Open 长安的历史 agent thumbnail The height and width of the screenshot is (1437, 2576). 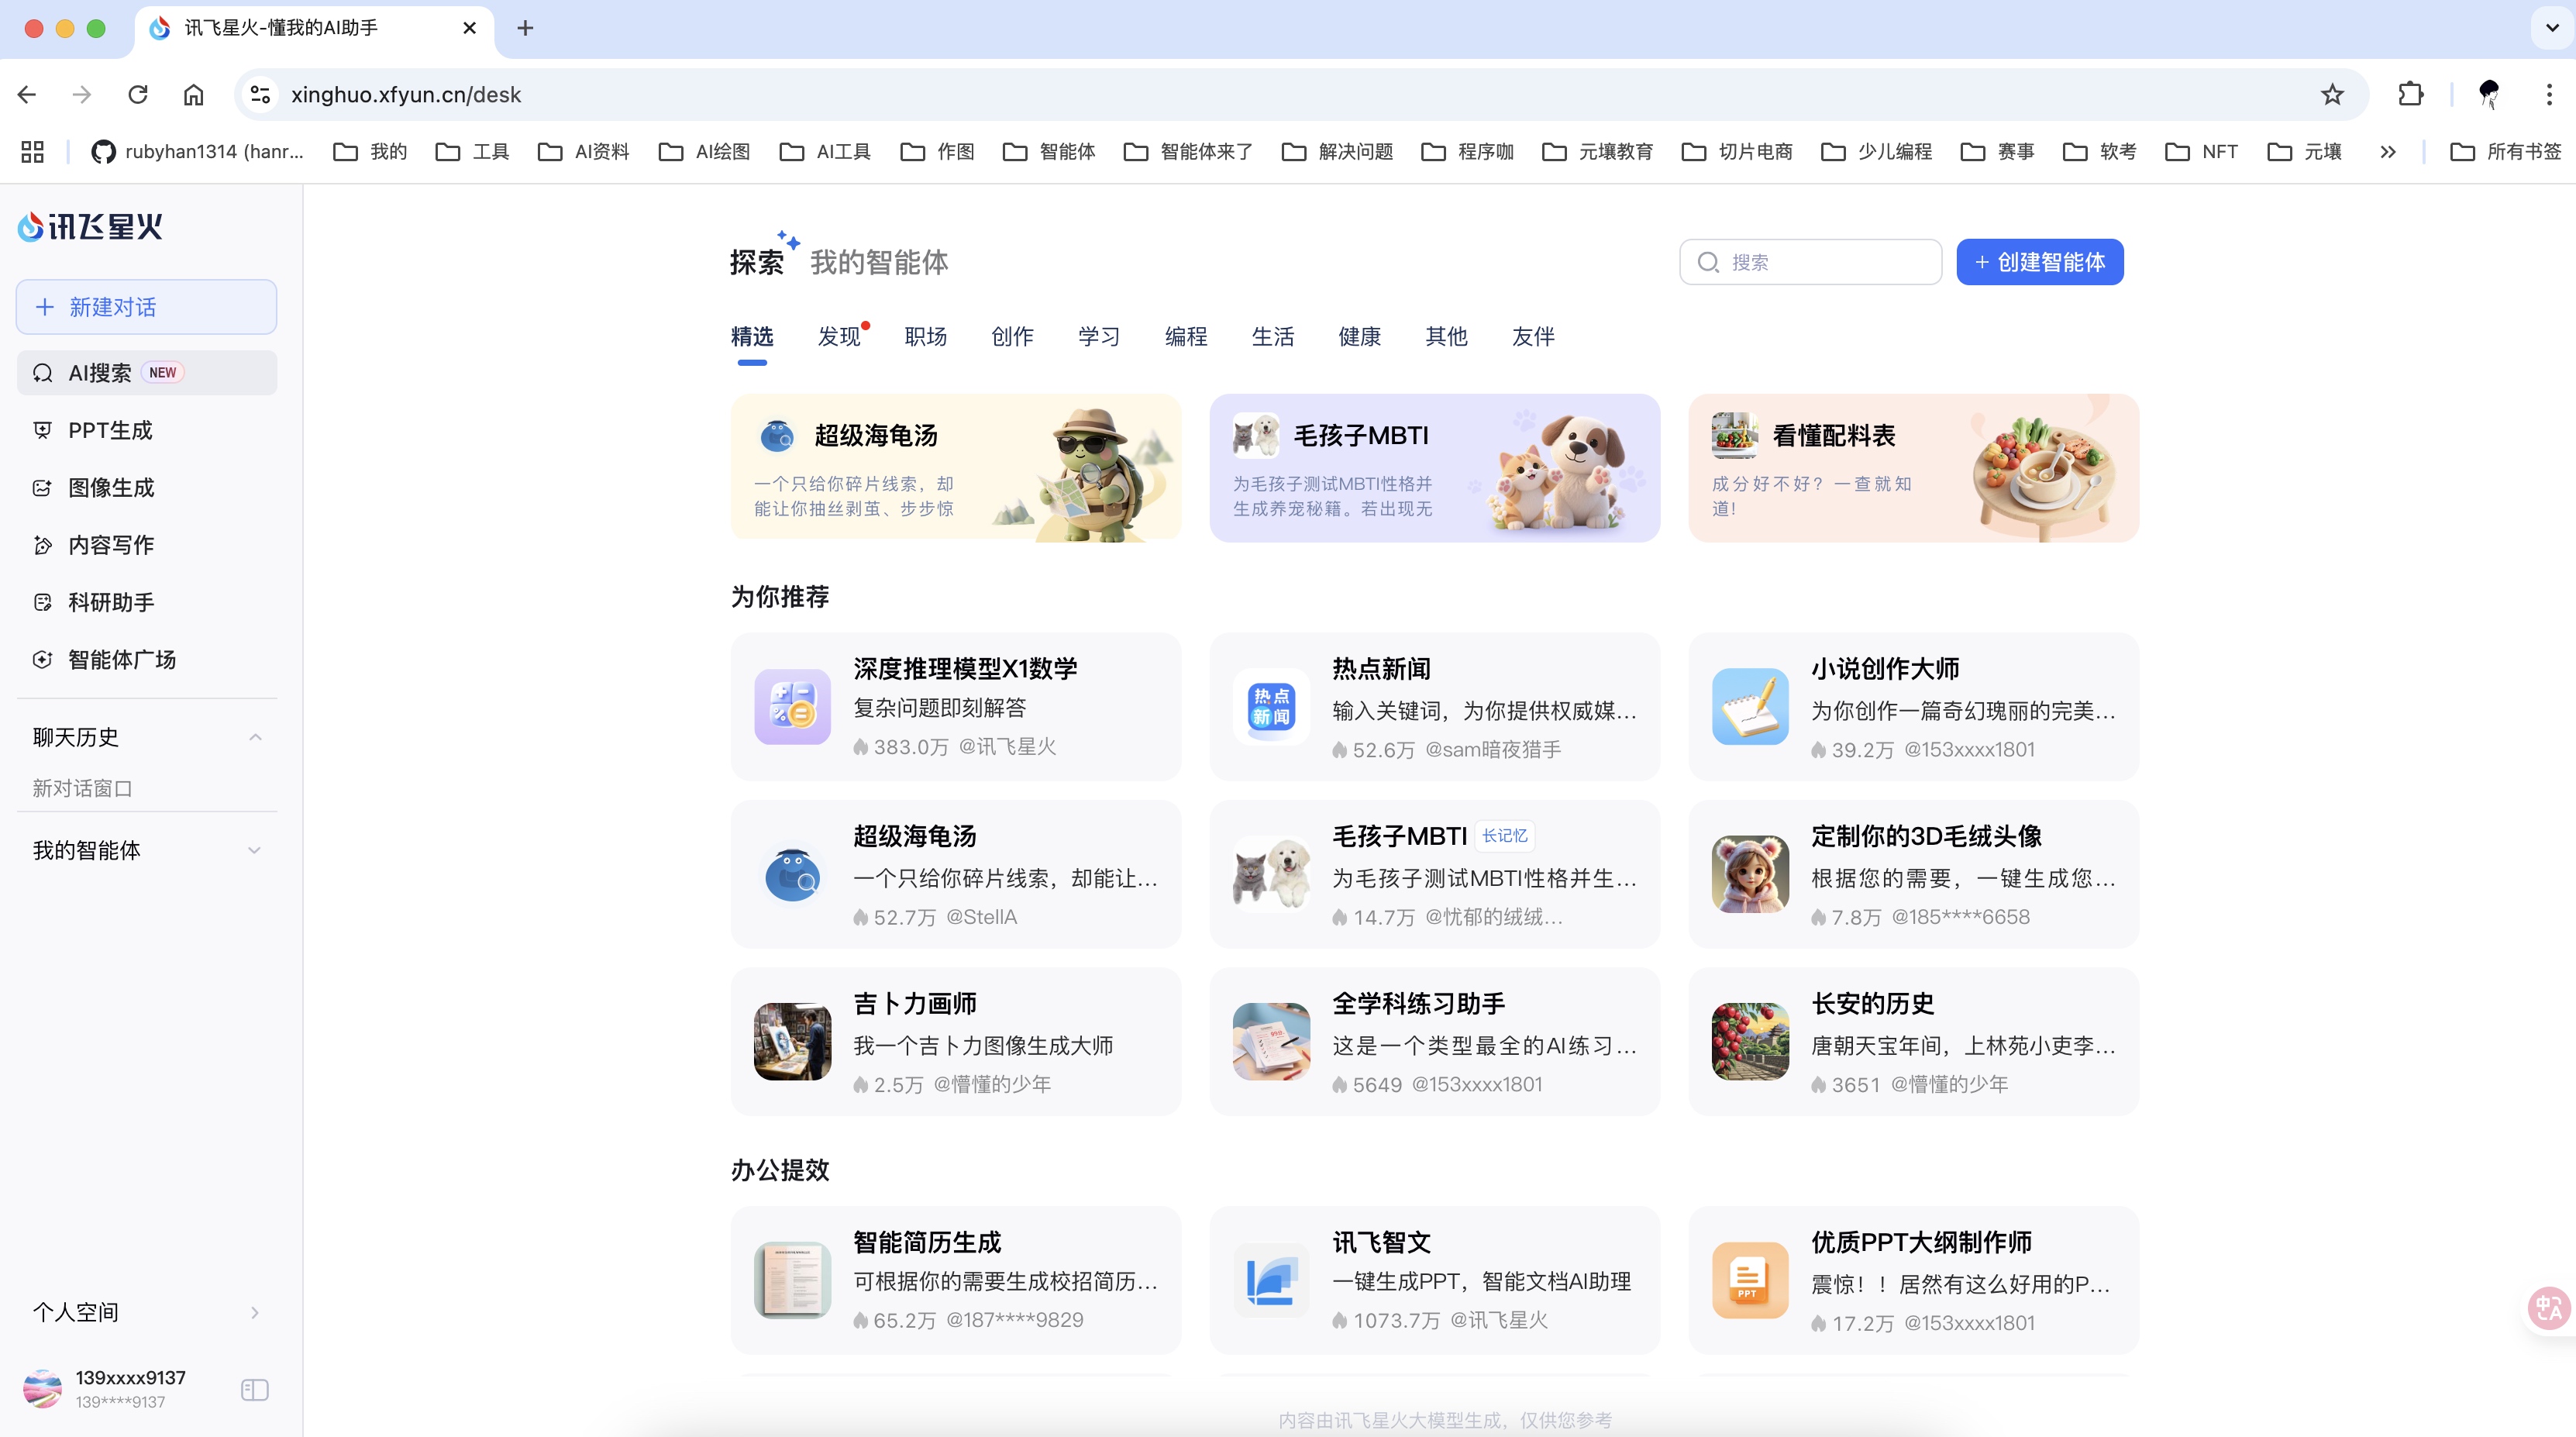point(1750,1042)
